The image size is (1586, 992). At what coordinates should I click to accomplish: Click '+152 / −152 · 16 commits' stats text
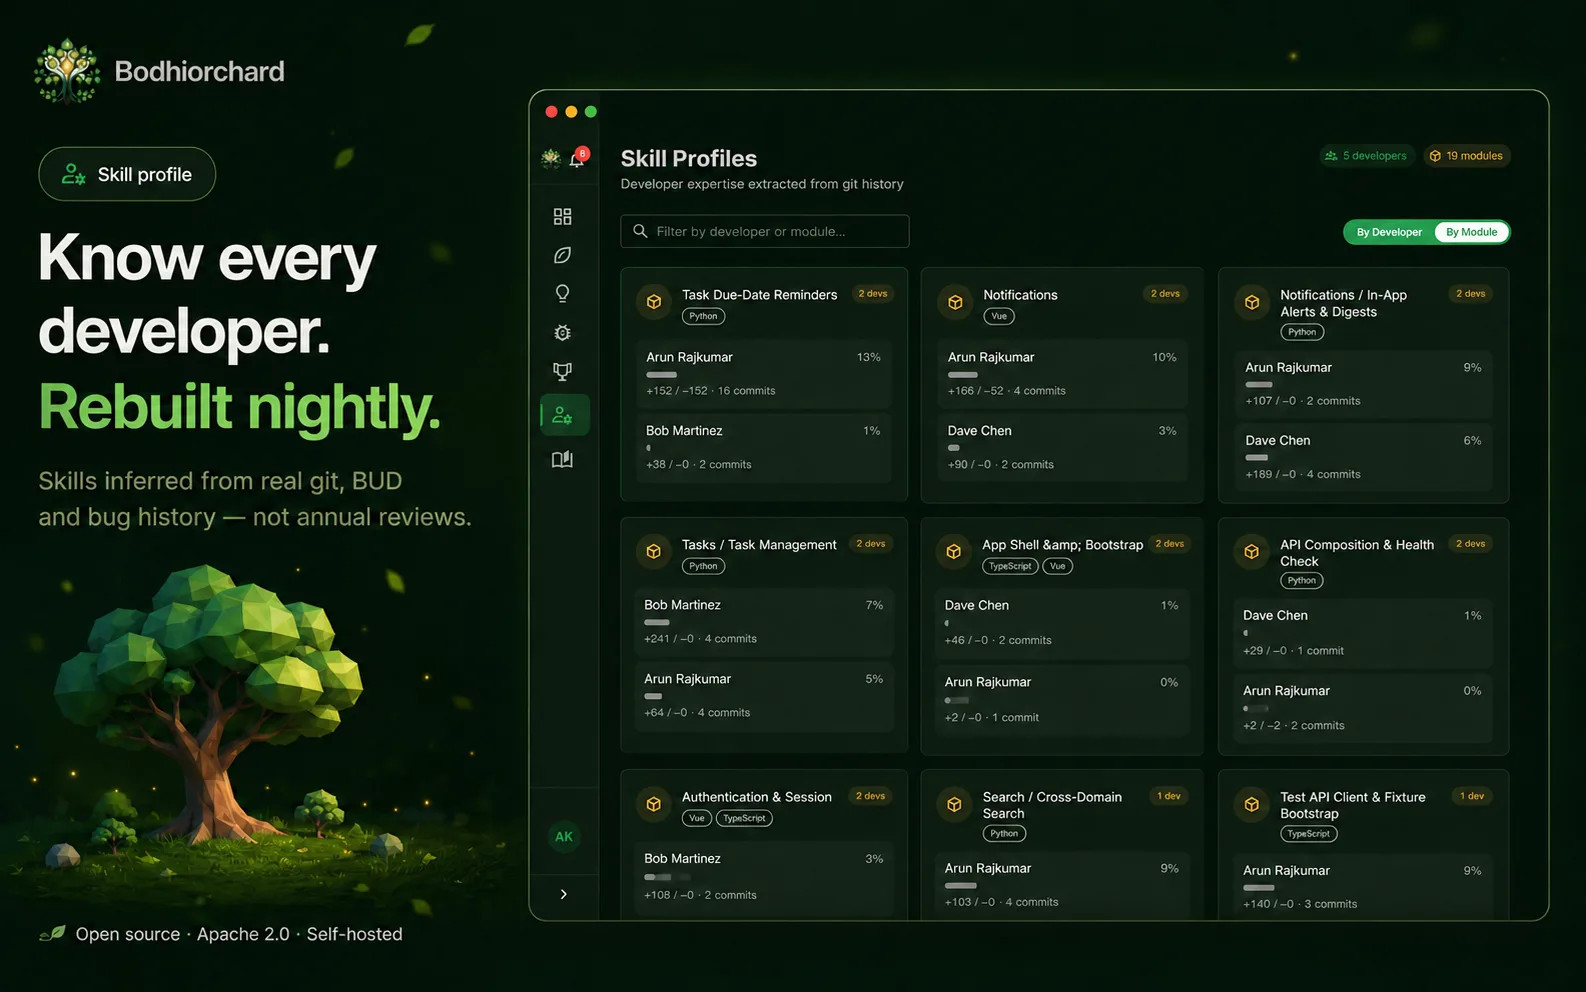click(711, 391)
